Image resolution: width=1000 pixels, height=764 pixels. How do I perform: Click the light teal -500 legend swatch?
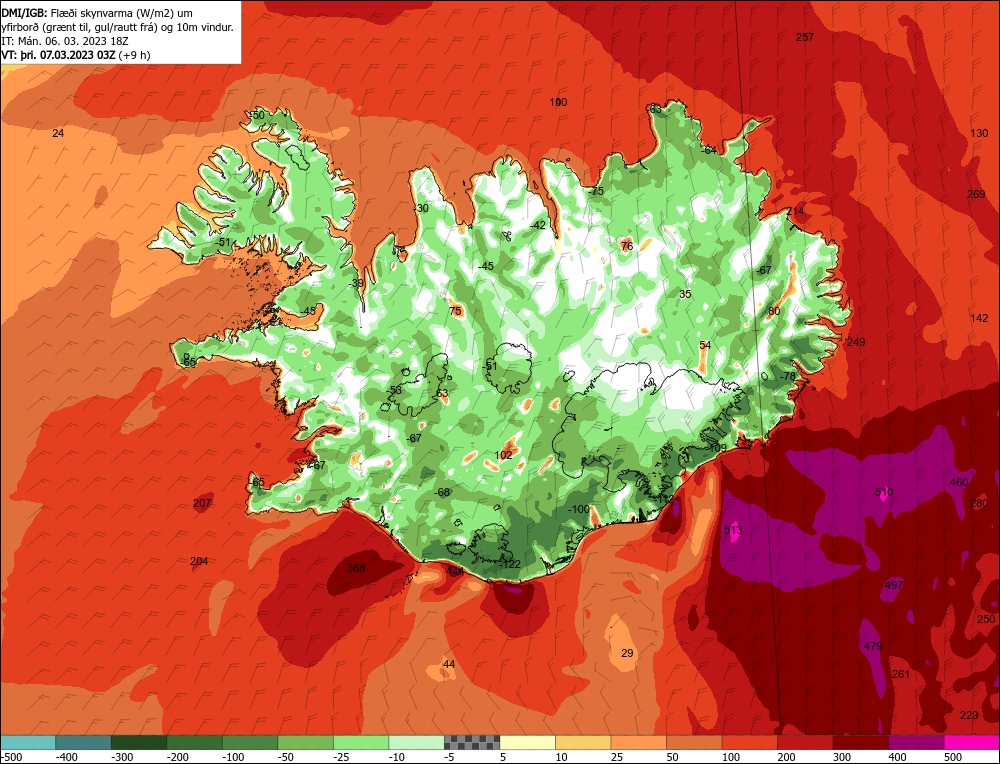27,742
